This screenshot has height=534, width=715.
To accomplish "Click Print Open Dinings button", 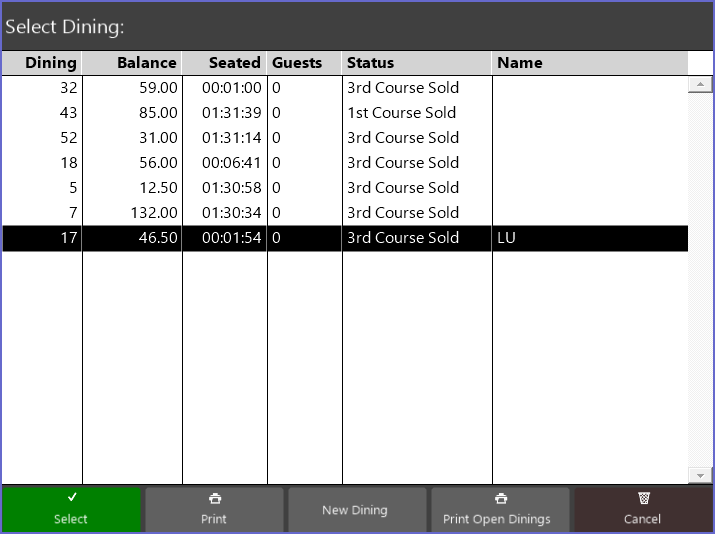I will (497, 509).
